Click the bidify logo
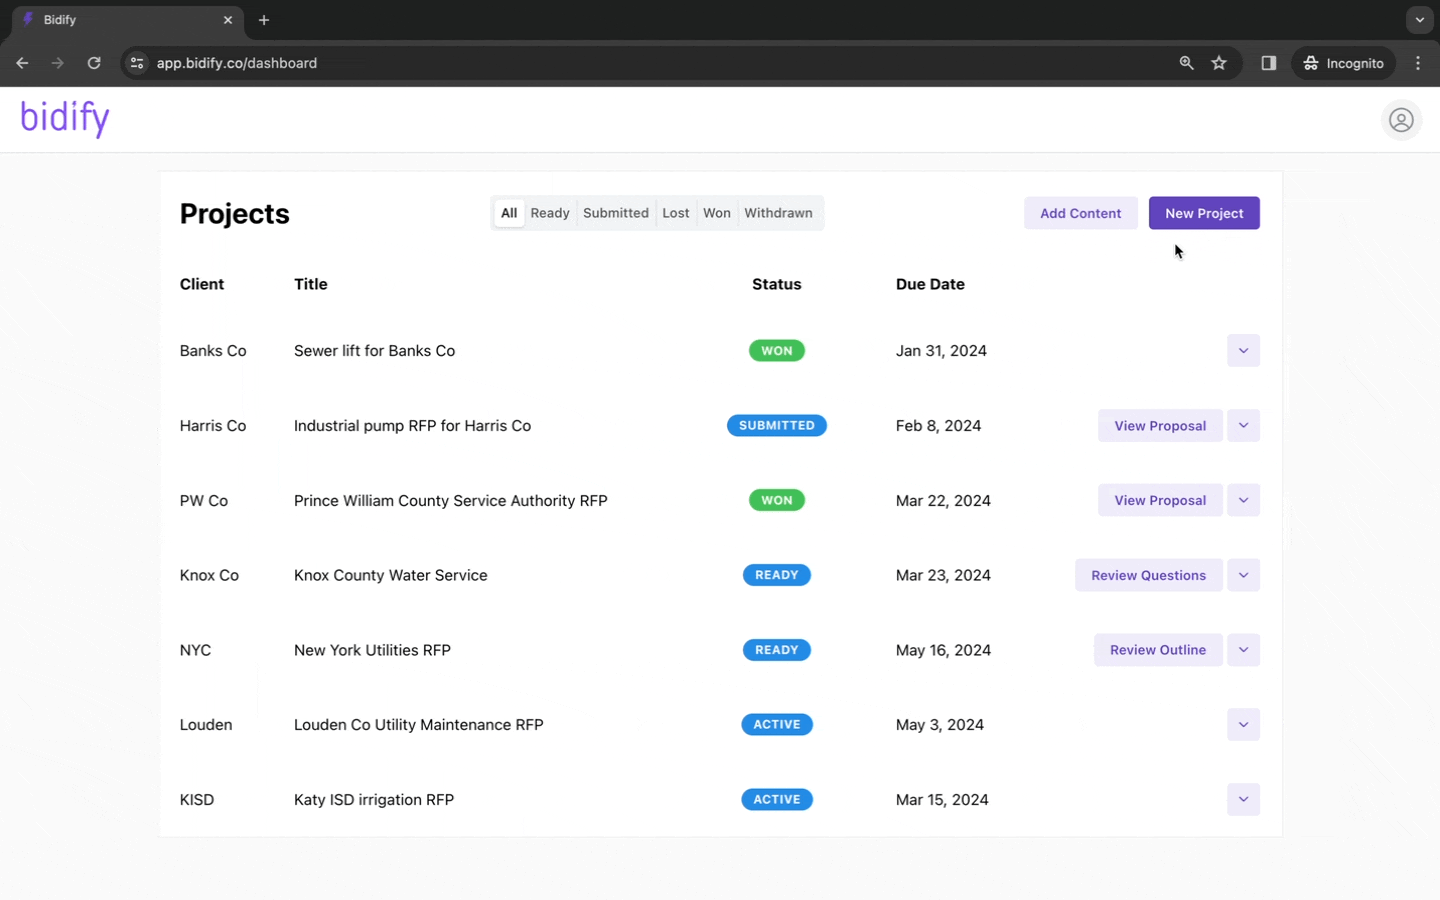This screenshot has width=1440, height=900. 65,118
